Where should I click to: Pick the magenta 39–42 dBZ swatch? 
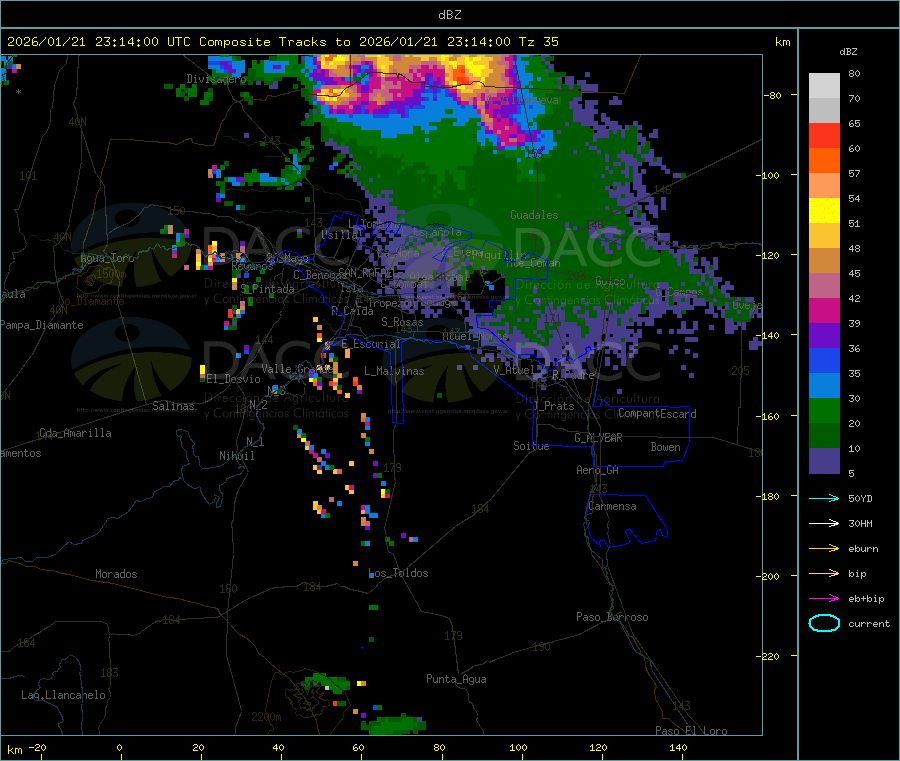[x=824, y=310]
